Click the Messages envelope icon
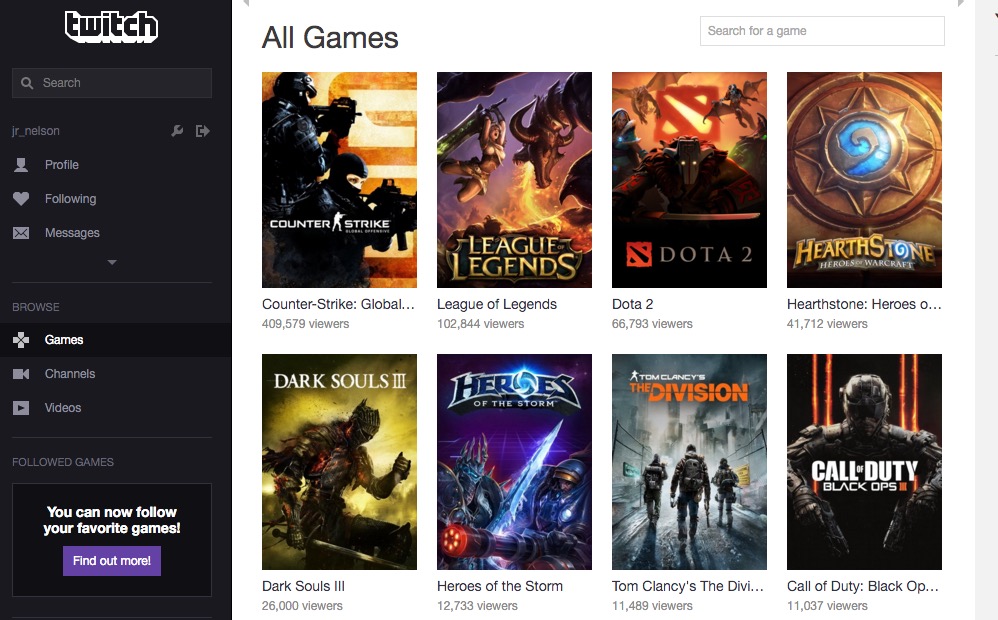The image size is (998, 620). point(21,233)
